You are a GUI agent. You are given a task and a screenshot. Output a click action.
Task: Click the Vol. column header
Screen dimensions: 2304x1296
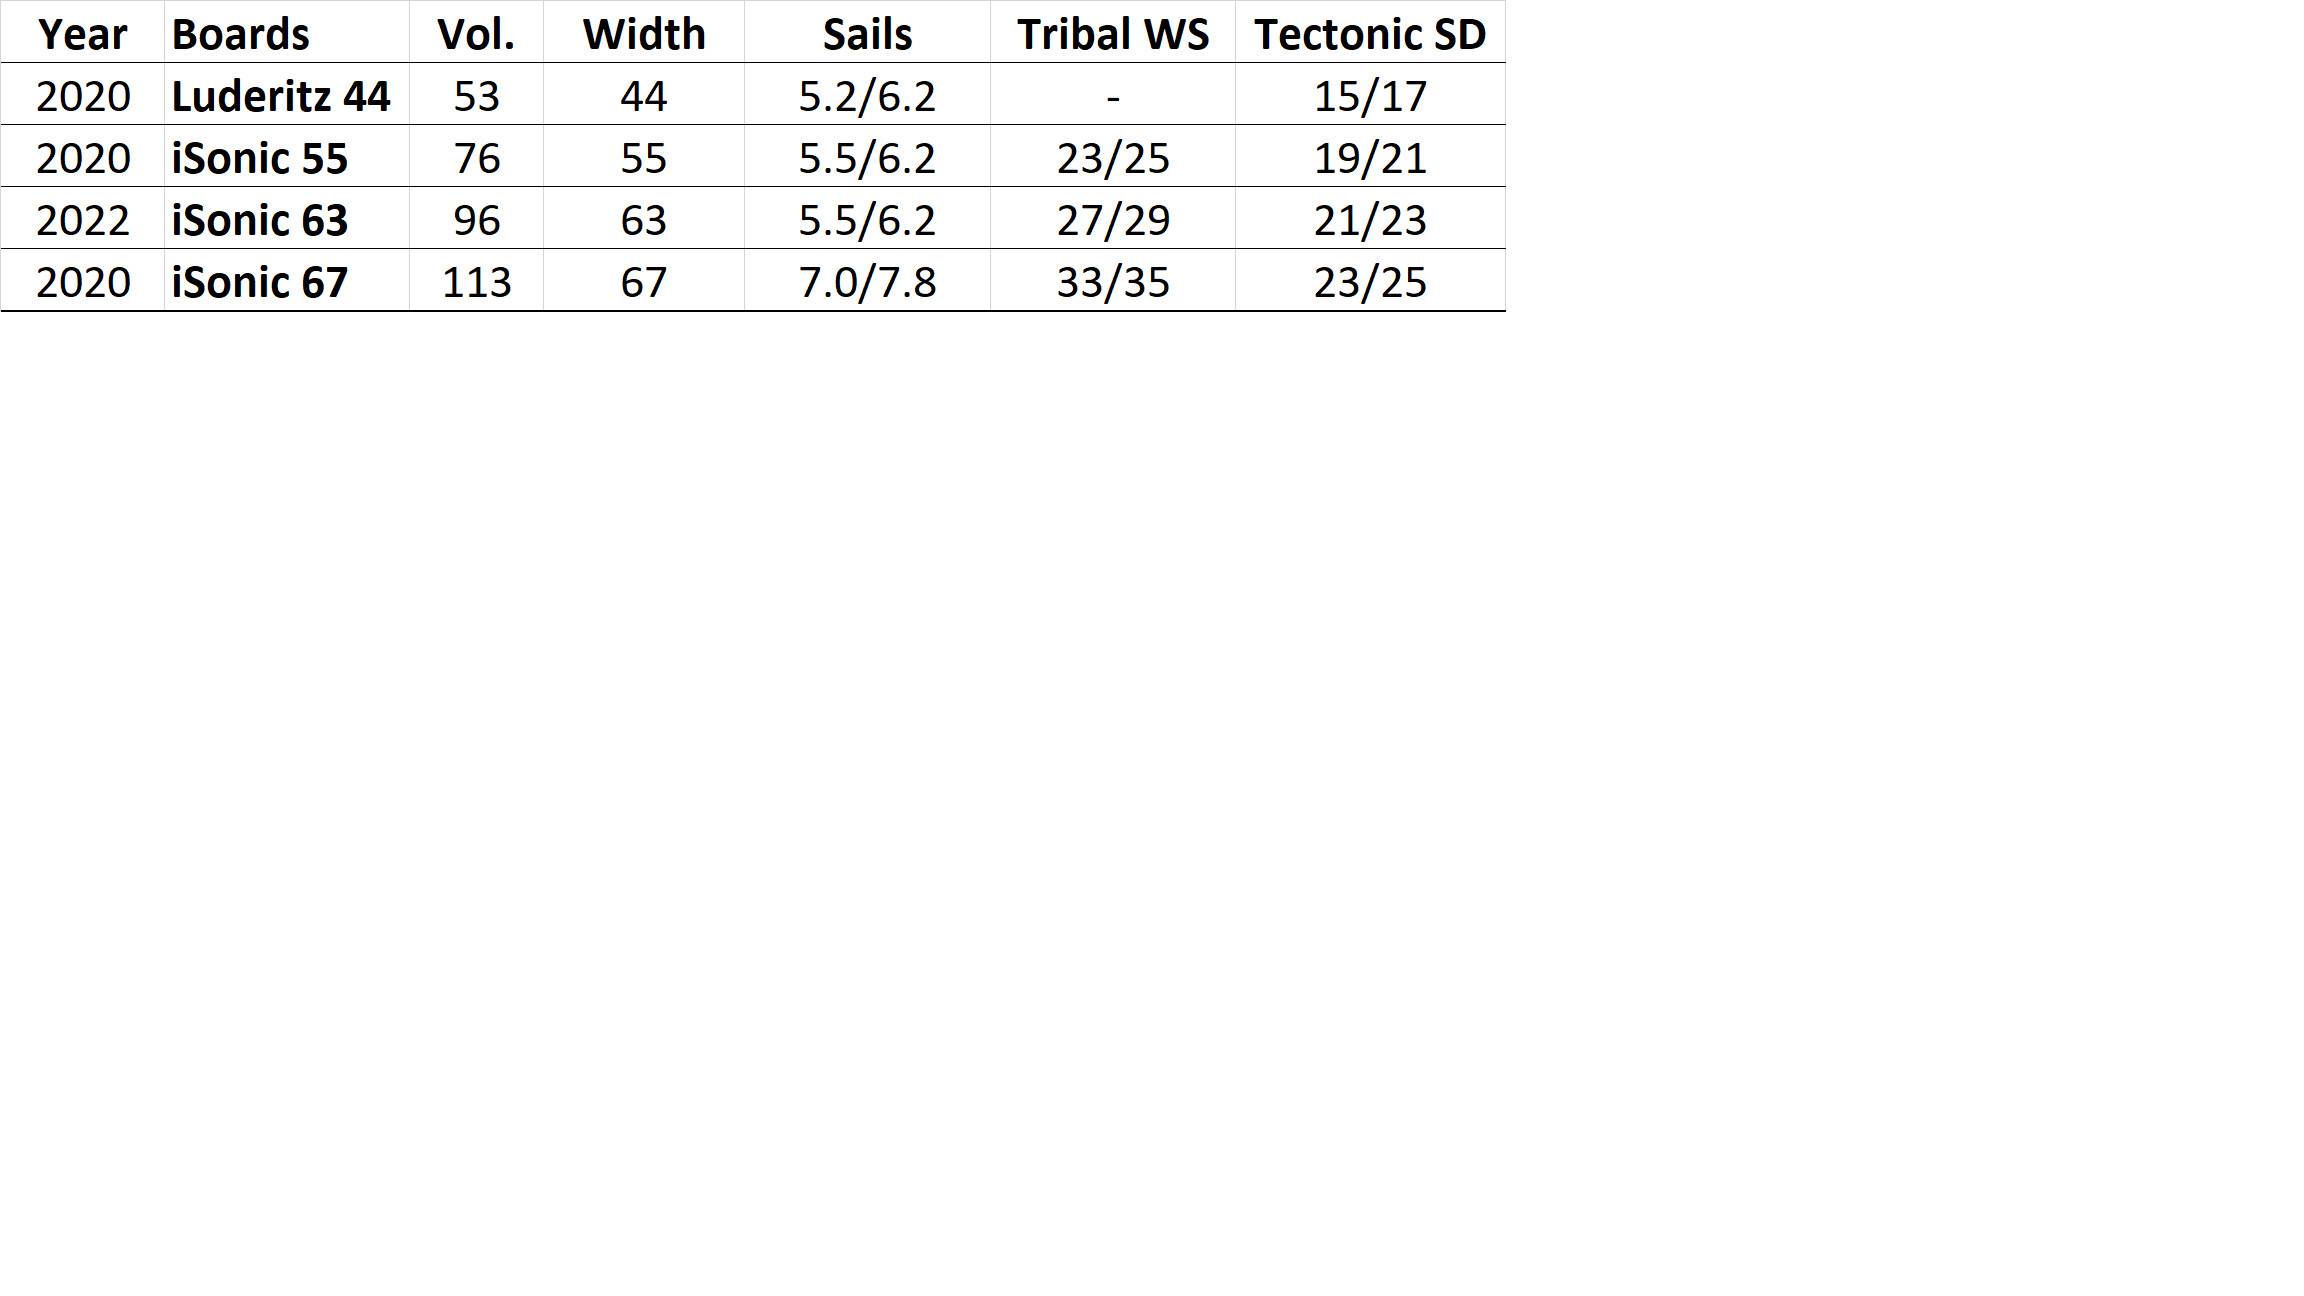coord(476,34)
